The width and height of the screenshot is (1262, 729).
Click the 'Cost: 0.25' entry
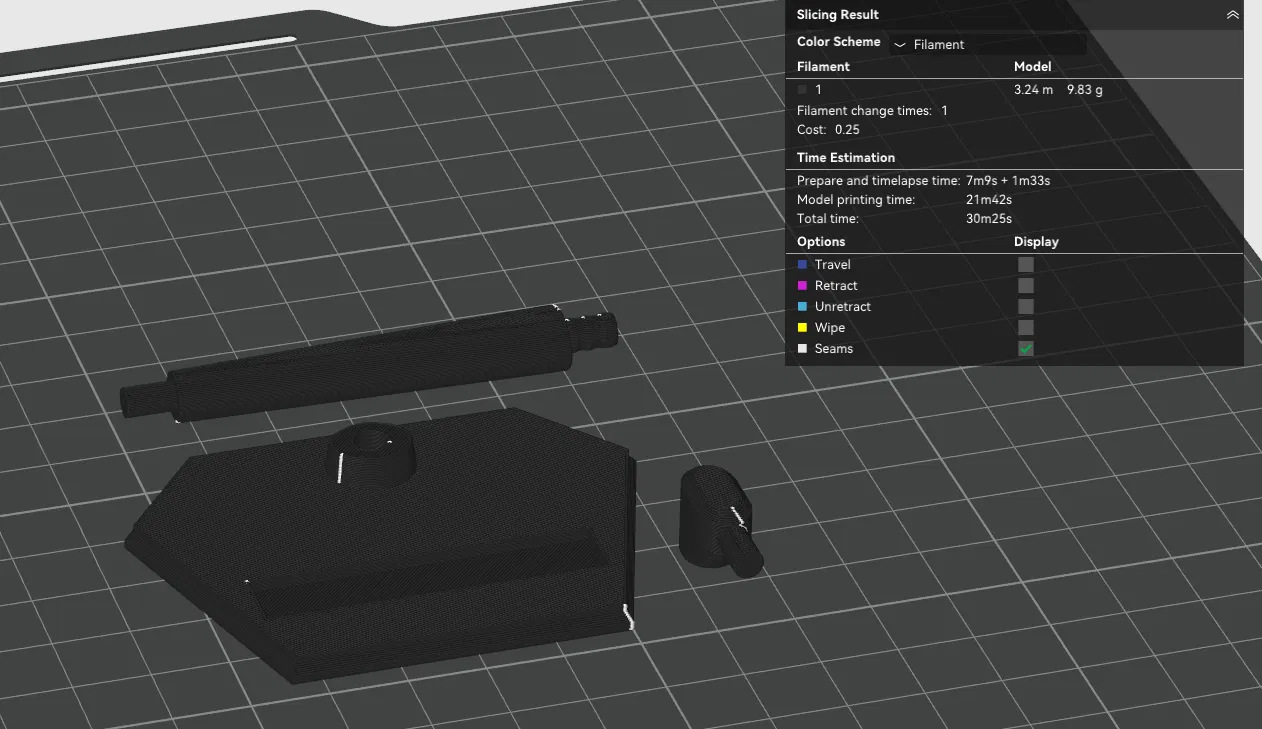click(828, 130)
